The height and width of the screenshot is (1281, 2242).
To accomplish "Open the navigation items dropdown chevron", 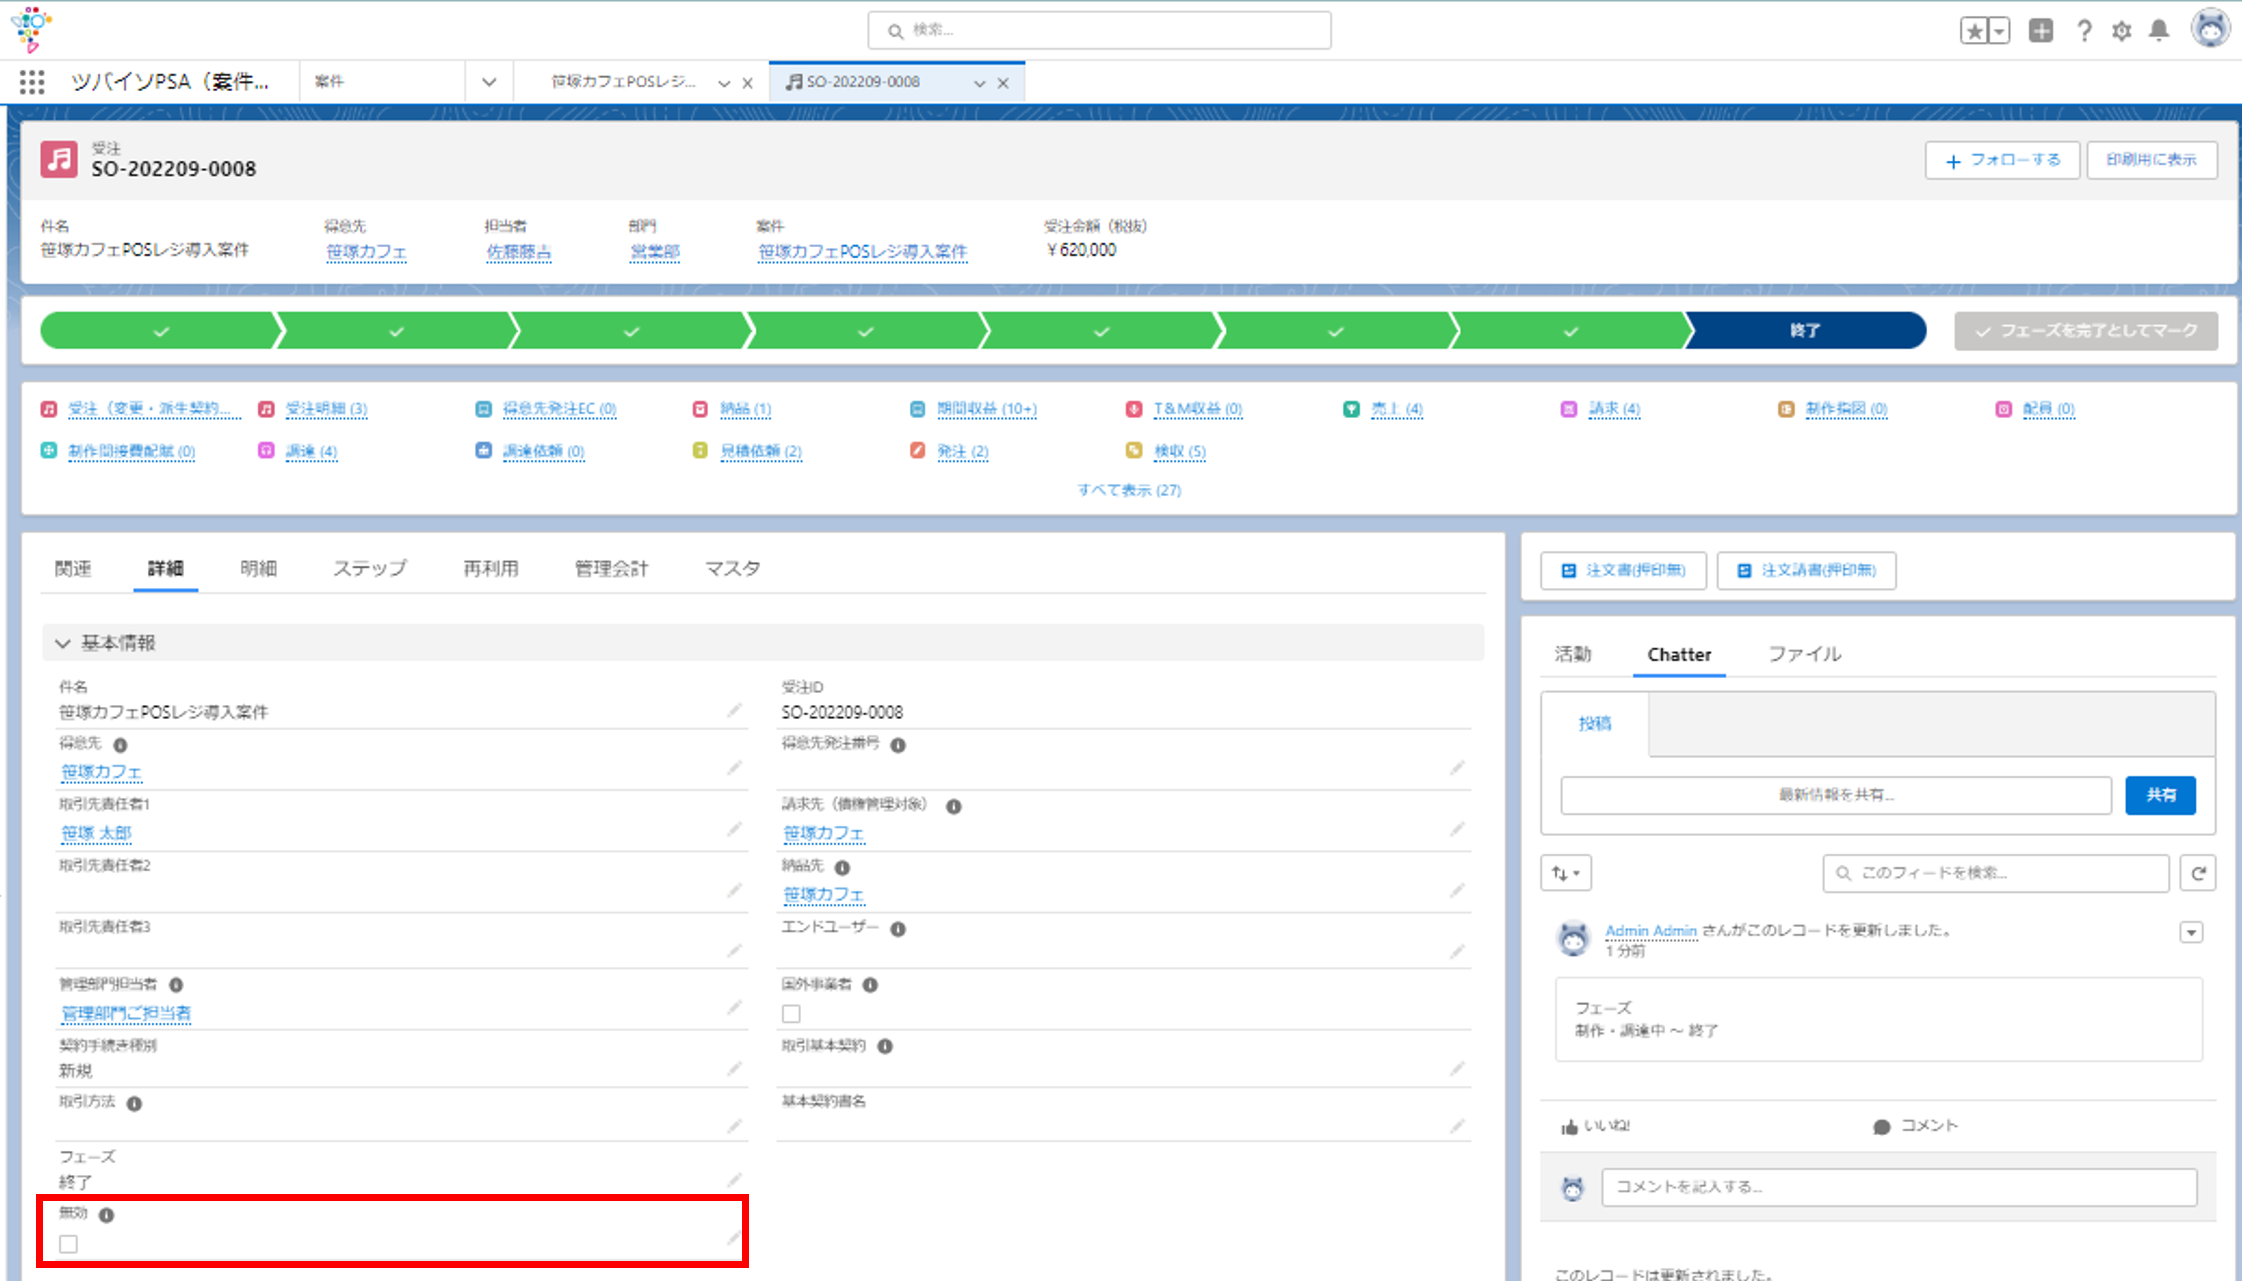I will 489,82.
